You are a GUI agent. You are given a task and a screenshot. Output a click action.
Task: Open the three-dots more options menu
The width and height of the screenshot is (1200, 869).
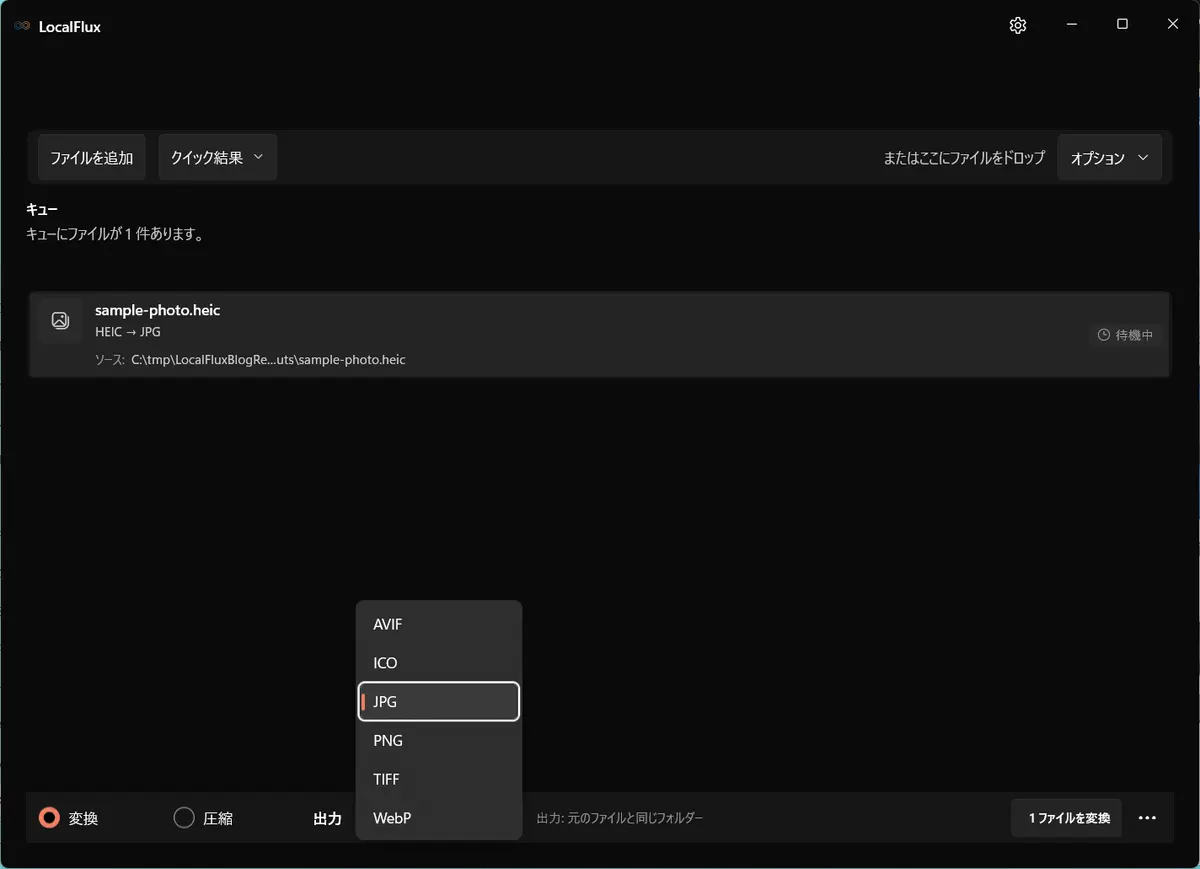[1147, 818]
